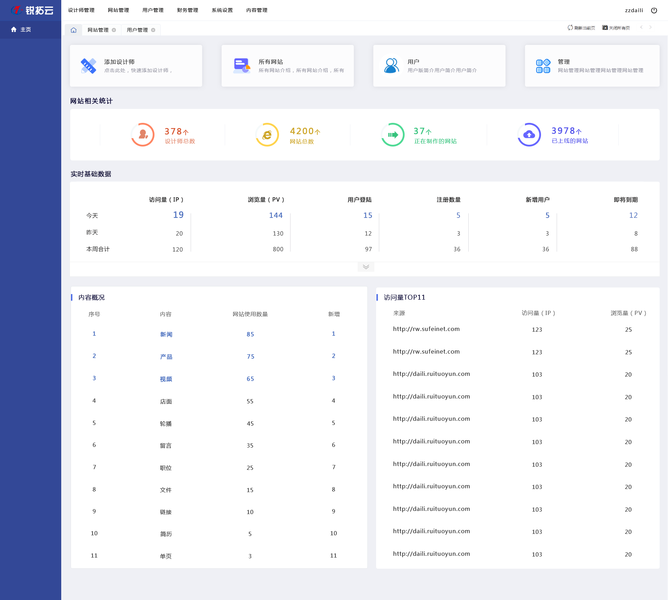
Task: Open the 财务管理 top menu
Action: 187,10
